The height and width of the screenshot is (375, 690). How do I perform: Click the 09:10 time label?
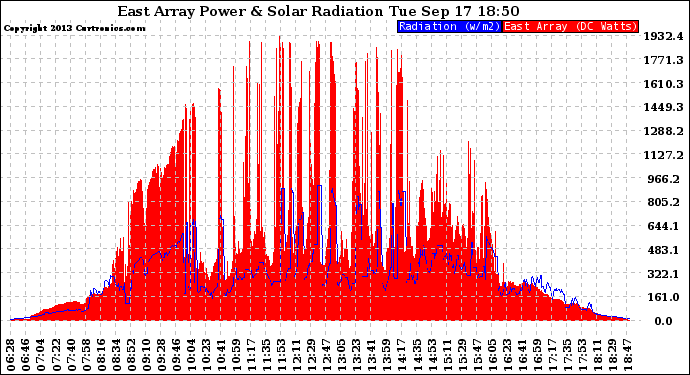tap(146, 354)
